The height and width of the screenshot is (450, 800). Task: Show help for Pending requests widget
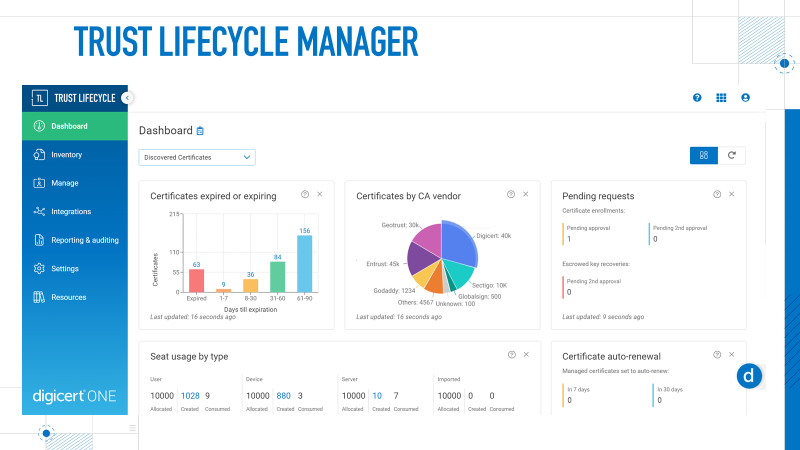tap(717, 194)
